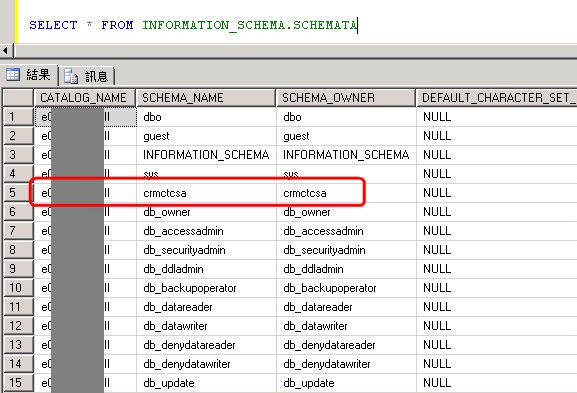Click 'db_securityadmin' in SCHEMA_NAME column
This screenshot has height=393, width=577.
(x=184, y=250)
